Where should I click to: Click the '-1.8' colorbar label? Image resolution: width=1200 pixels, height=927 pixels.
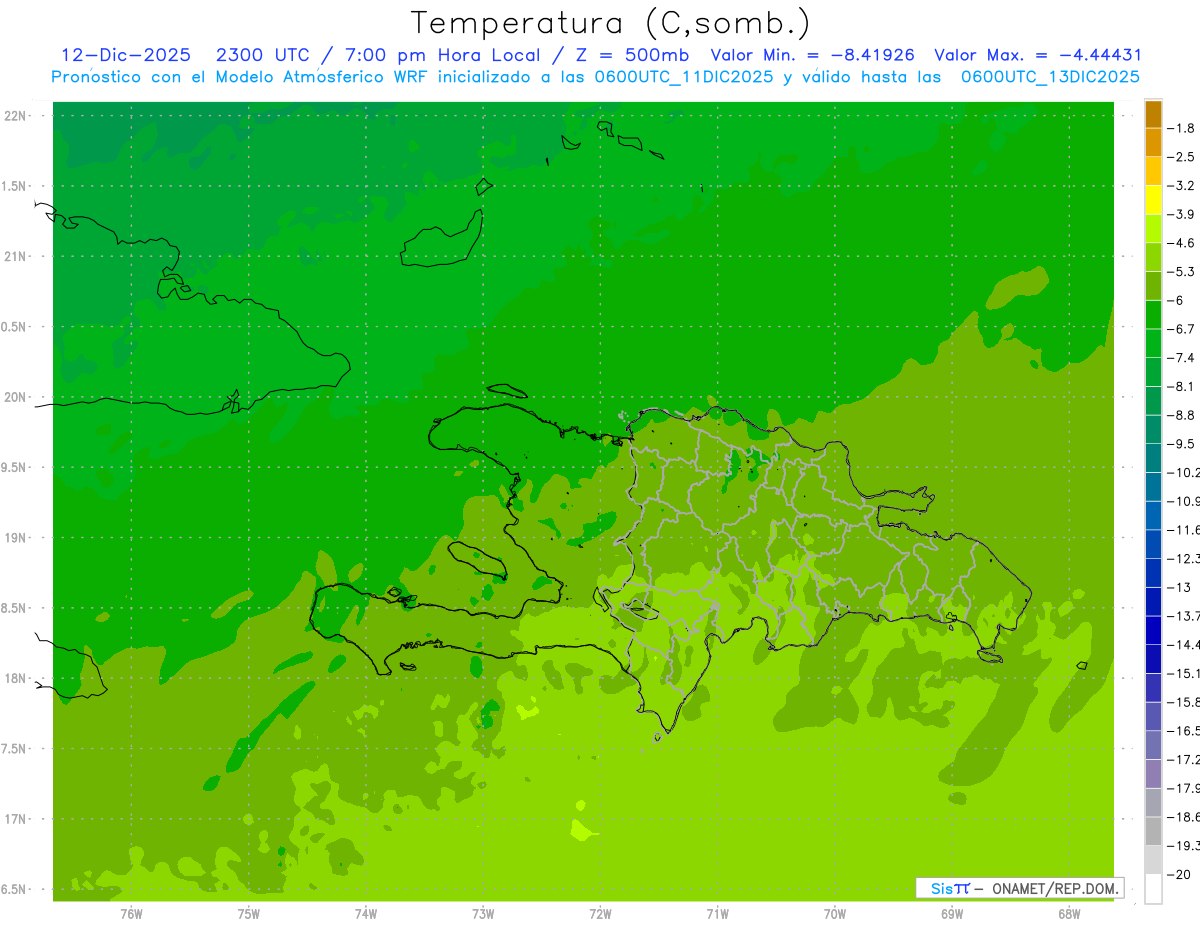(1182, 128)
